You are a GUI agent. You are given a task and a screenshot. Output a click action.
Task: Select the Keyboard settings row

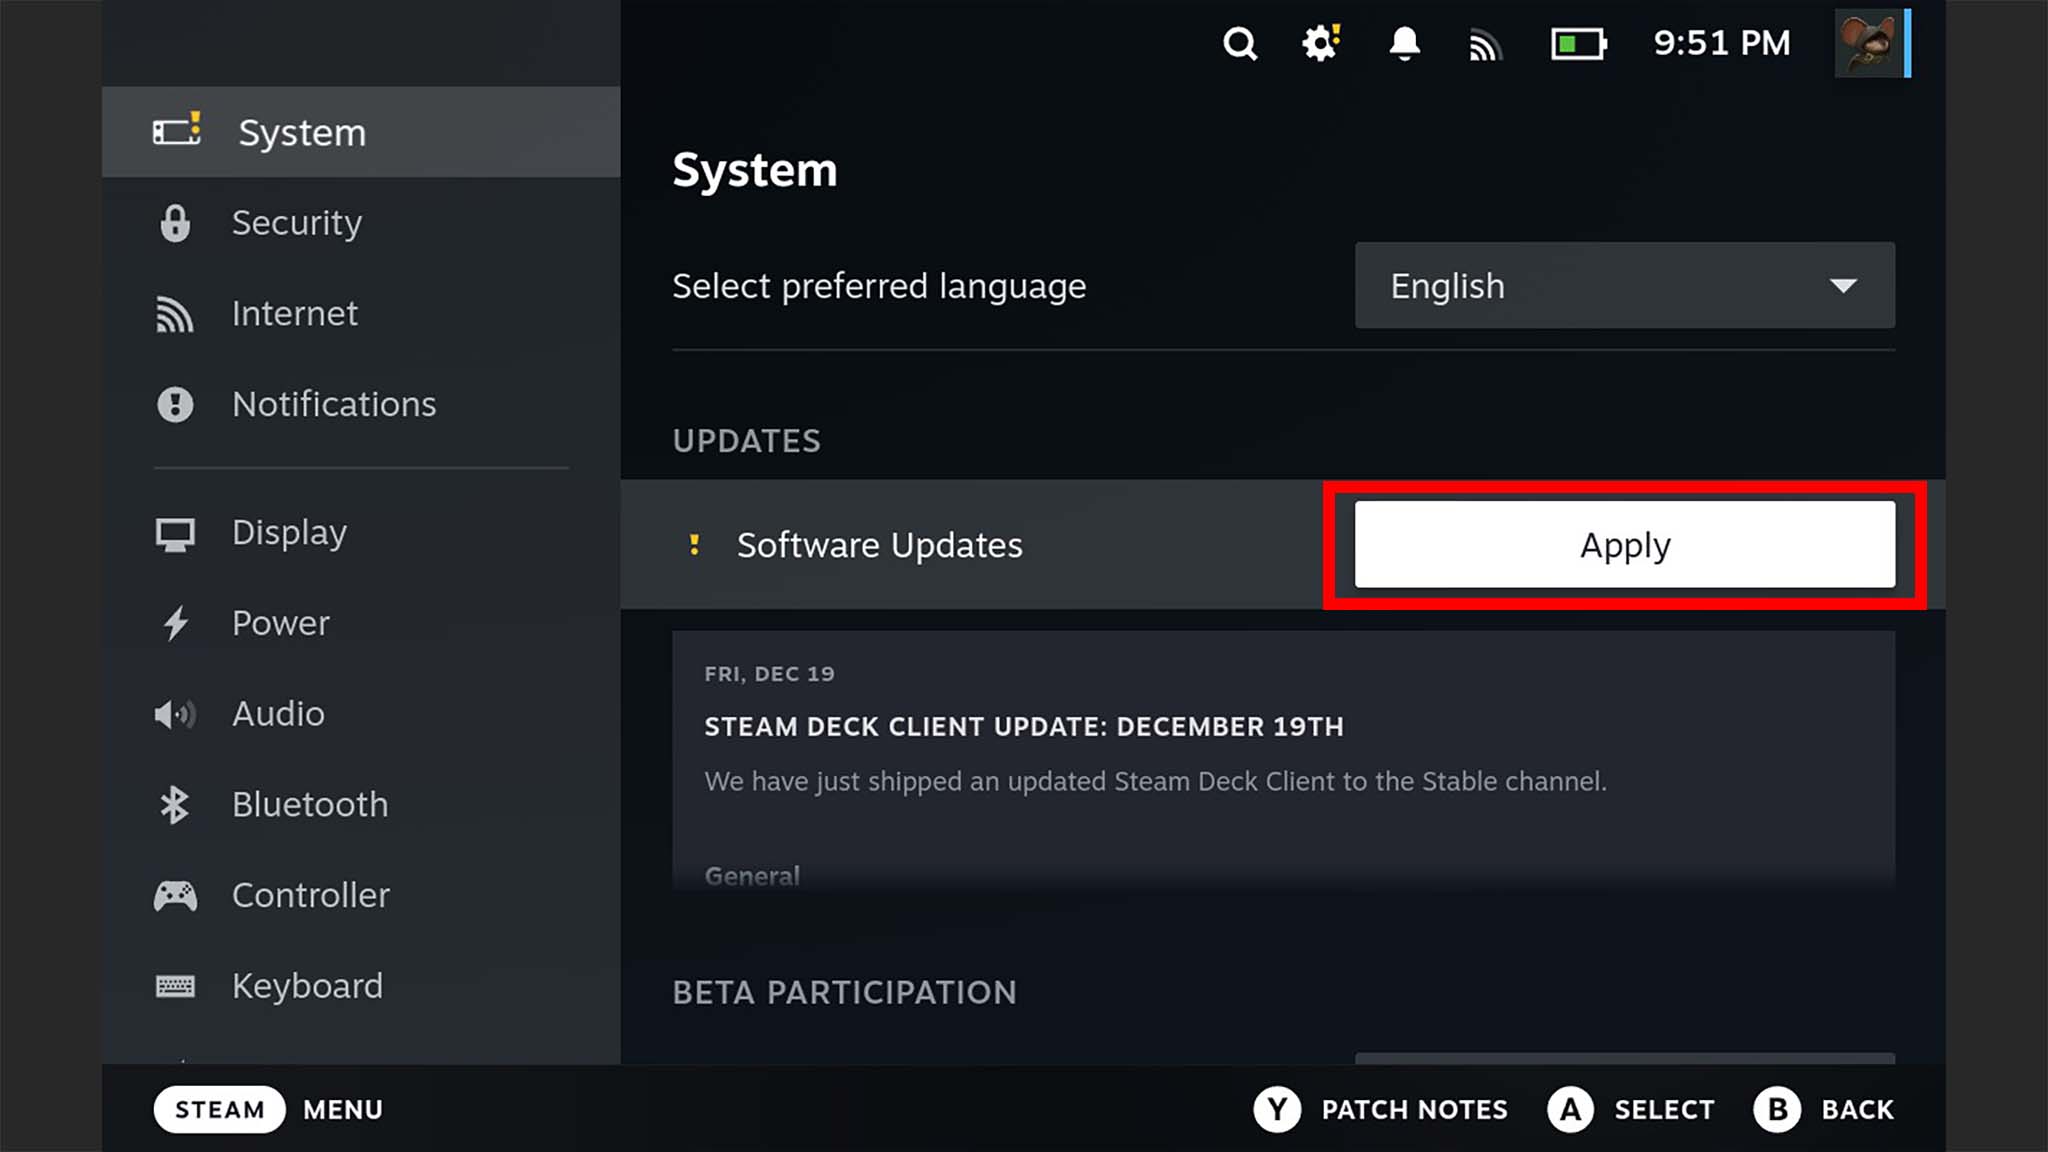(x=307, y=986)
